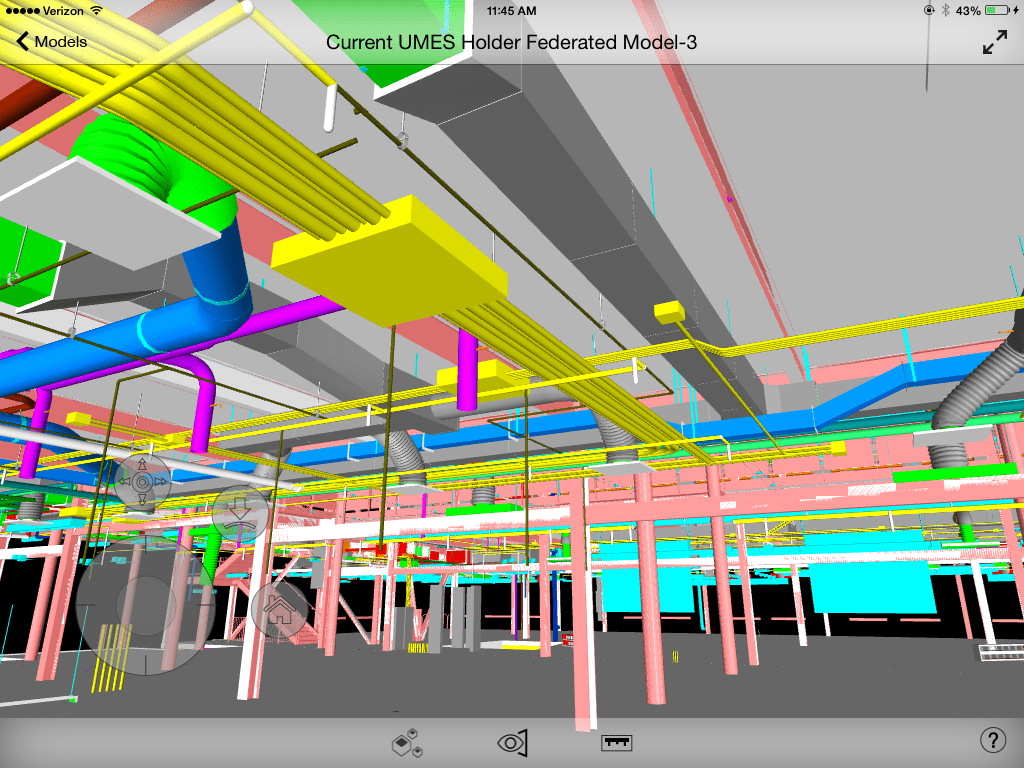This screenshot has width=1024, height=768.
Task: Open the saved views eye icon
Action: pyautogui.click(x=512, y=743)
